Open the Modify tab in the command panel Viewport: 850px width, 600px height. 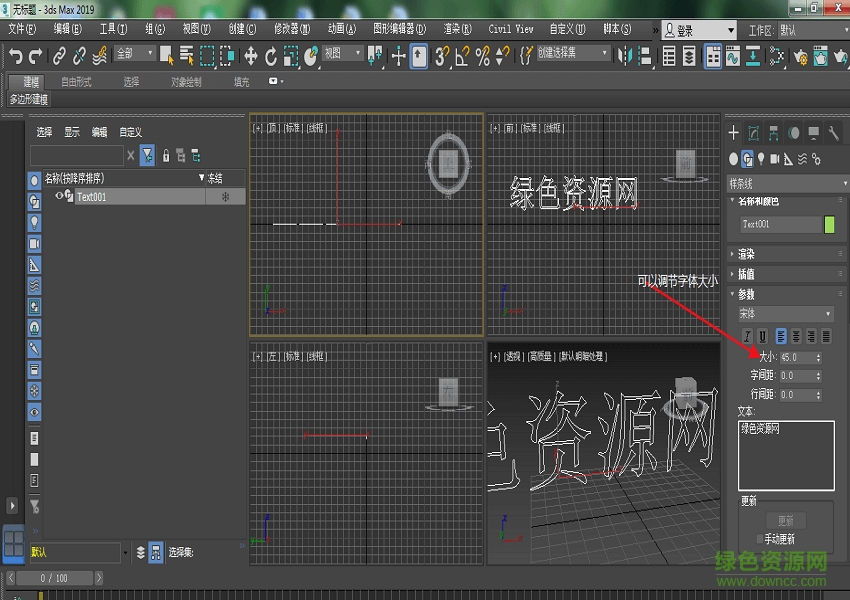(x=753, y=132)
